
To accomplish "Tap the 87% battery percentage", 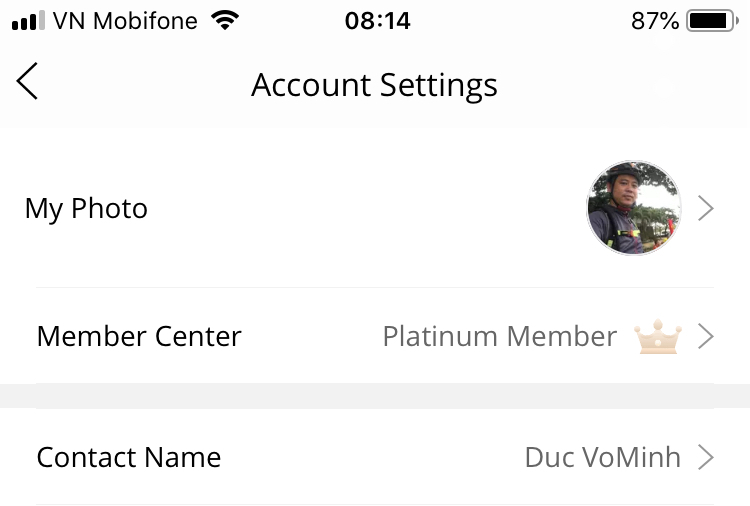I will pyautogui.click(x=655, y=21).
